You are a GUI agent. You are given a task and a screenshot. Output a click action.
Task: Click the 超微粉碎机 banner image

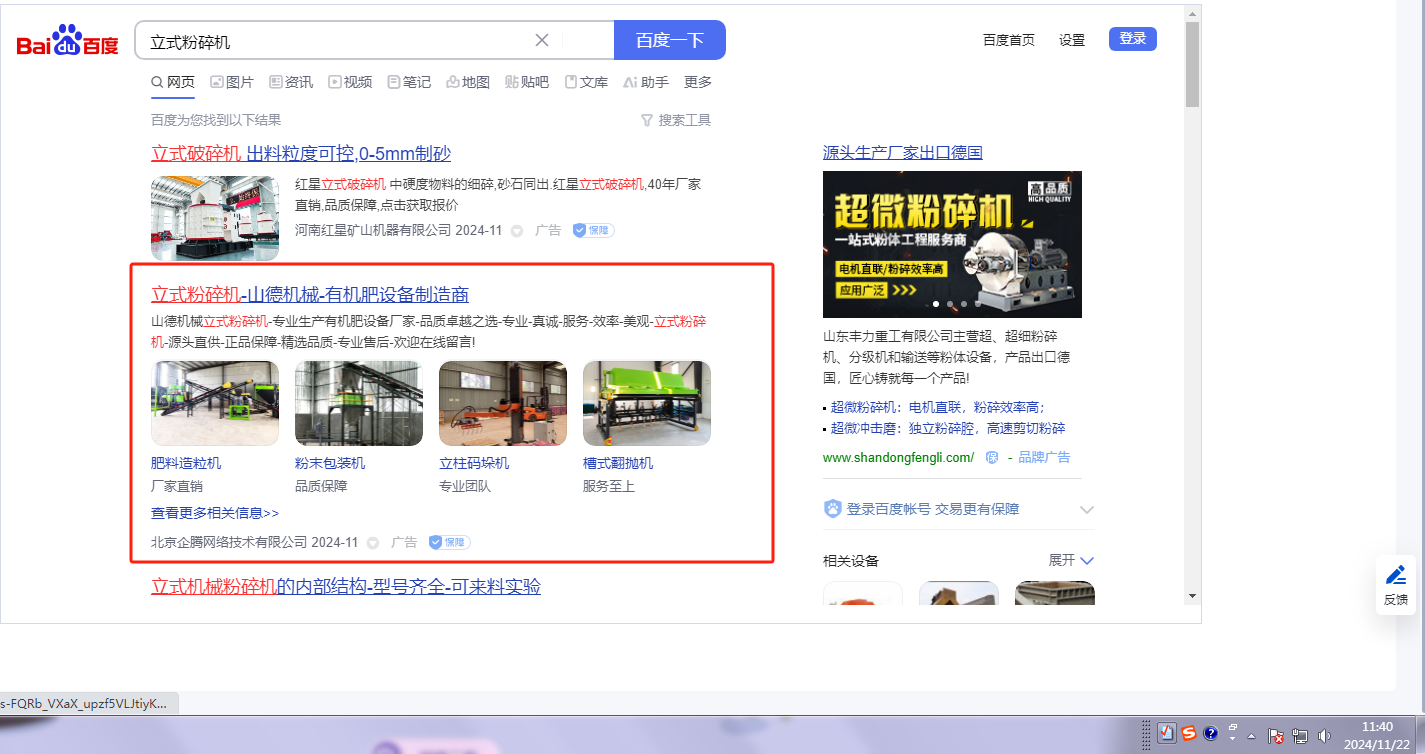pos(952,244)
